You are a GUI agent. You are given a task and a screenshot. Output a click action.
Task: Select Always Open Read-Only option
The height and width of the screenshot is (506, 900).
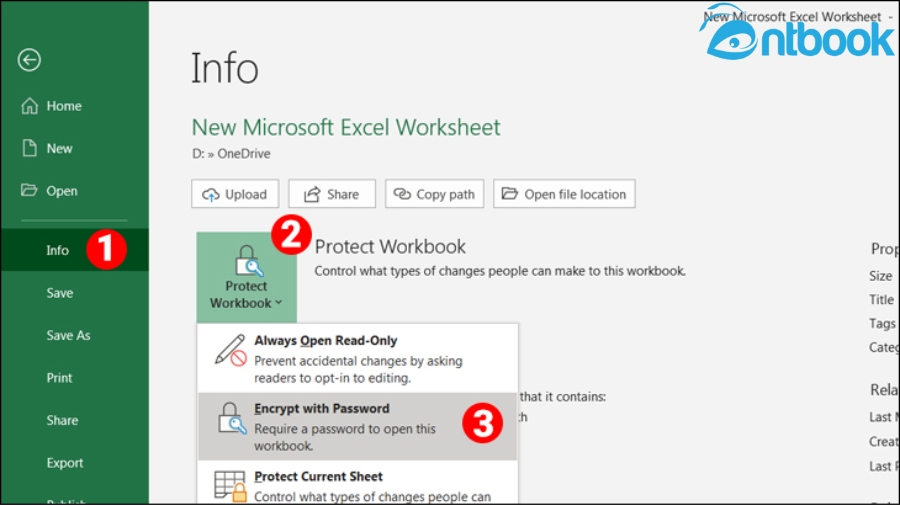click(x=358, y=359)
